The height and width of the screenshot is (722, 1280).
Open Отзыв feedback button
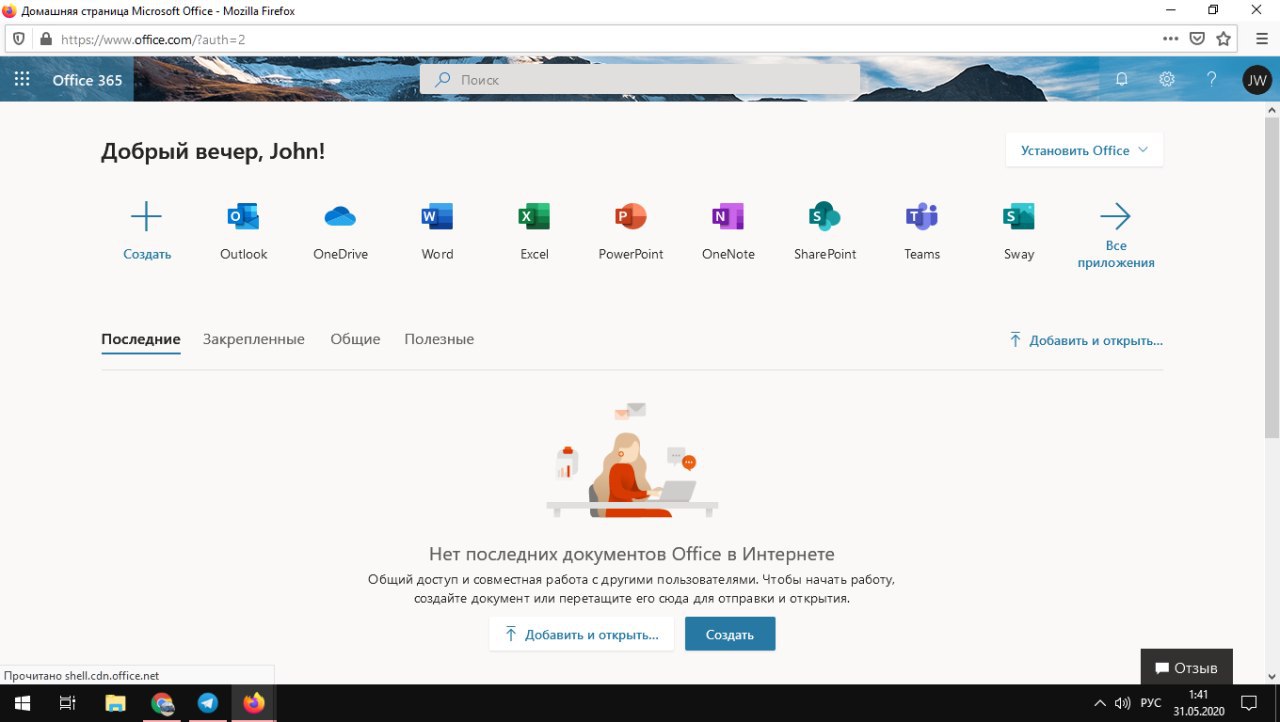[1186, 667]
